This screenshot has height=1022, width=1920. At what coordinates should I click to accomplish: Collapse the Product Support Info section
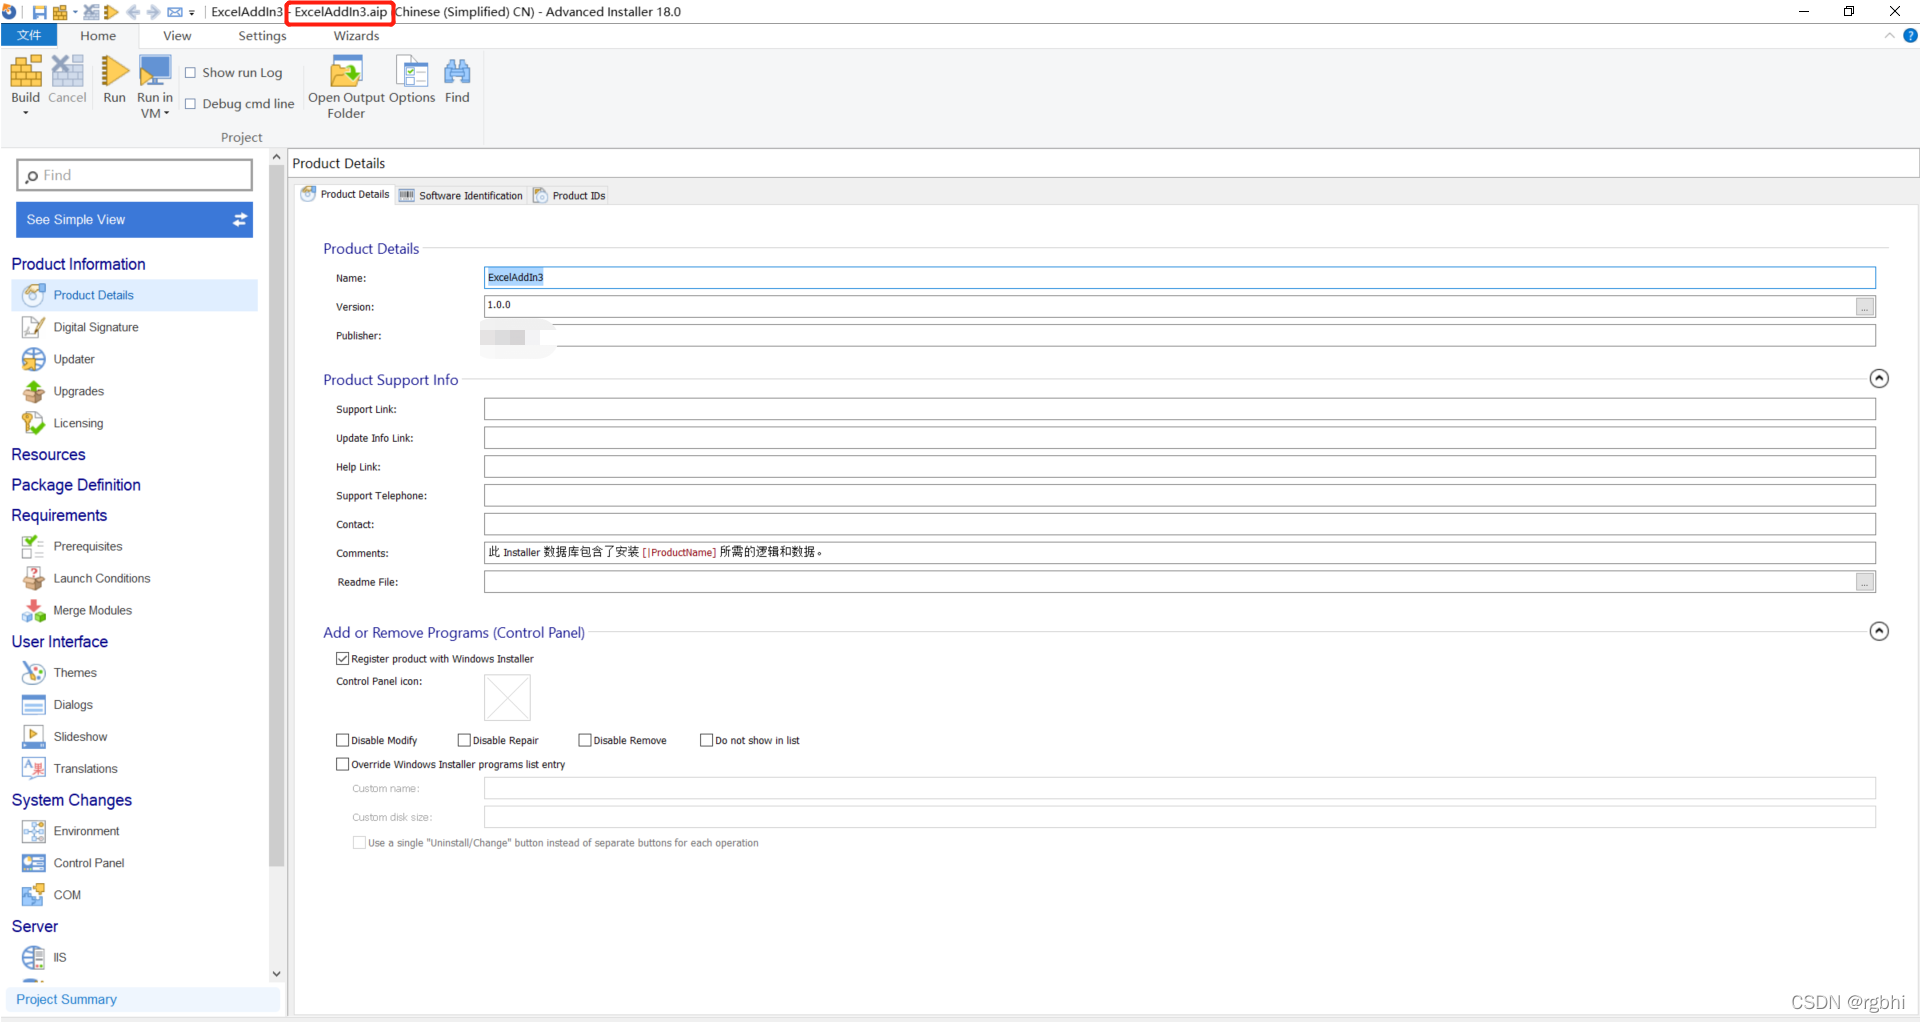point(1879,379)
